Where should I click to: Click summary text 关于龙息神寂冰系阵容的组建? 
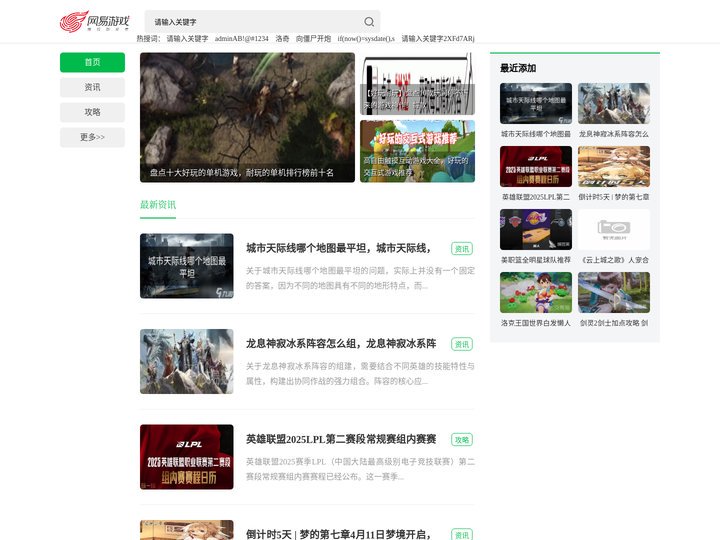(360, 374)
